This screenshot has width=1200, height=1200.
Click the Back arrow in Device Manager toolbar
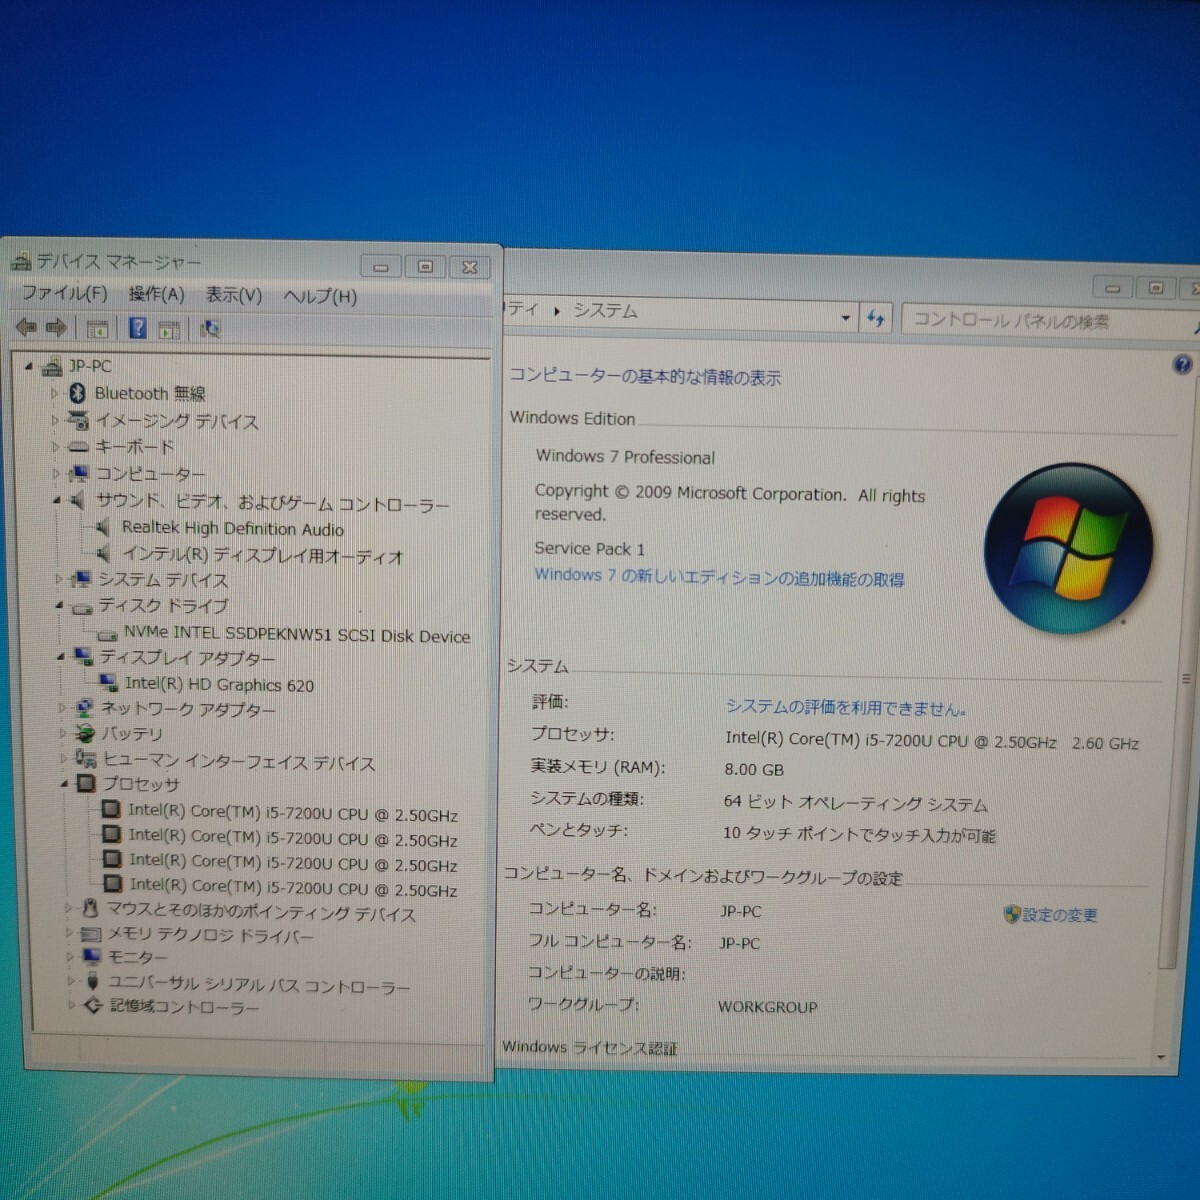(27, 327)
